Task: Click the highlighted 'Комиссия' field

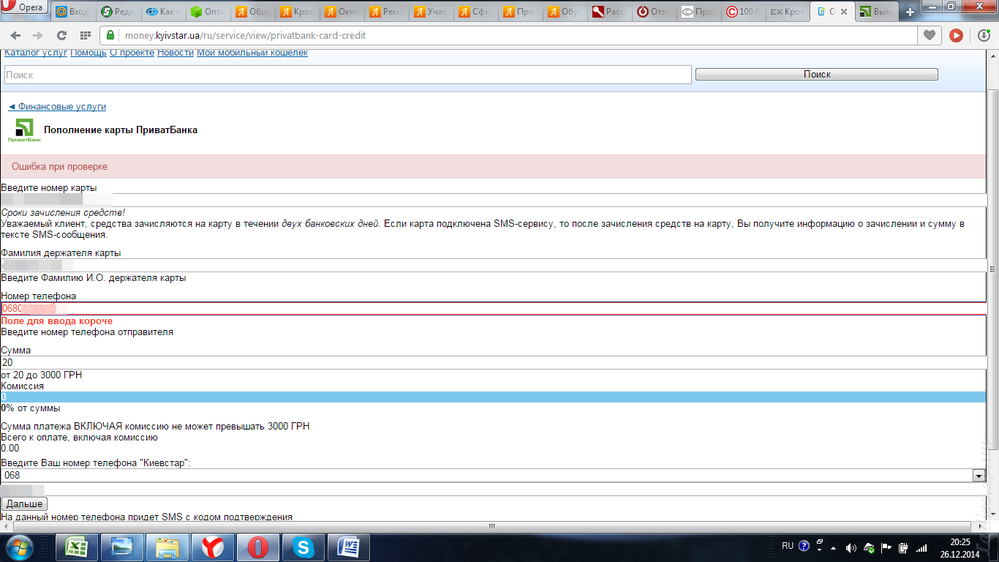Action: tap(494, 397)
